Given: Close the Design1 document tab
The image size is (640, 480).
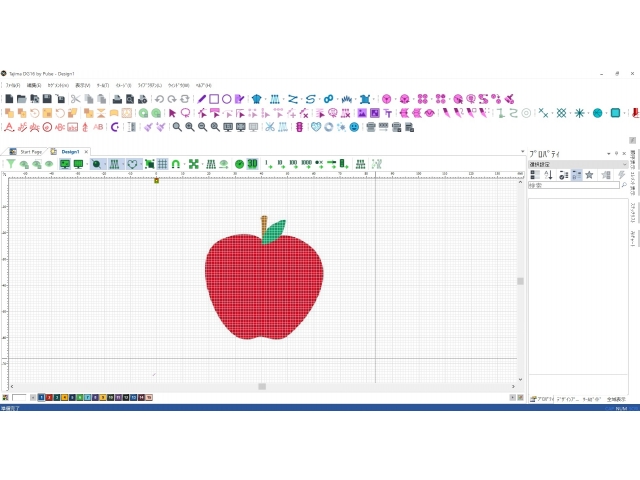Looking at the screenshot, I should coord(86,152).
